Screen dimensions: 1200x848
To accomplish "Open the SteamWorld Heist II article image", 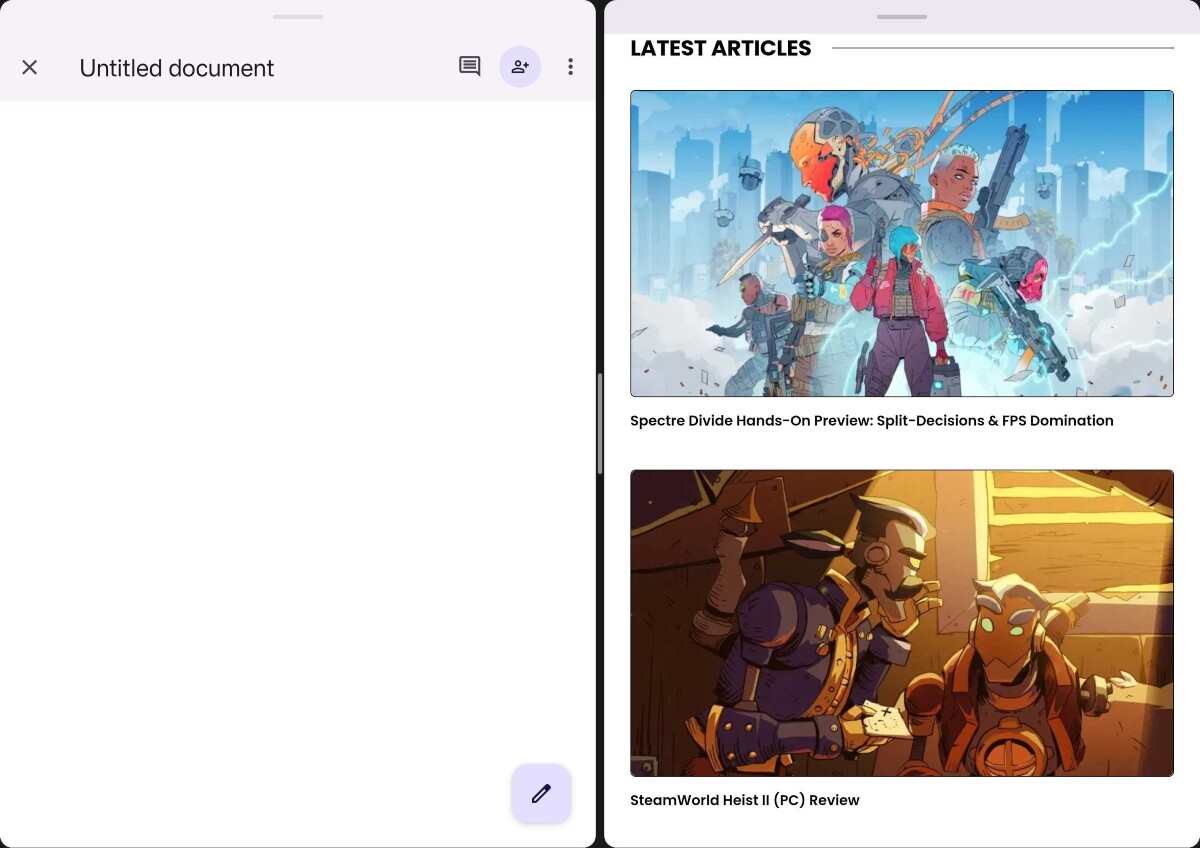I will tap(902, 623).
